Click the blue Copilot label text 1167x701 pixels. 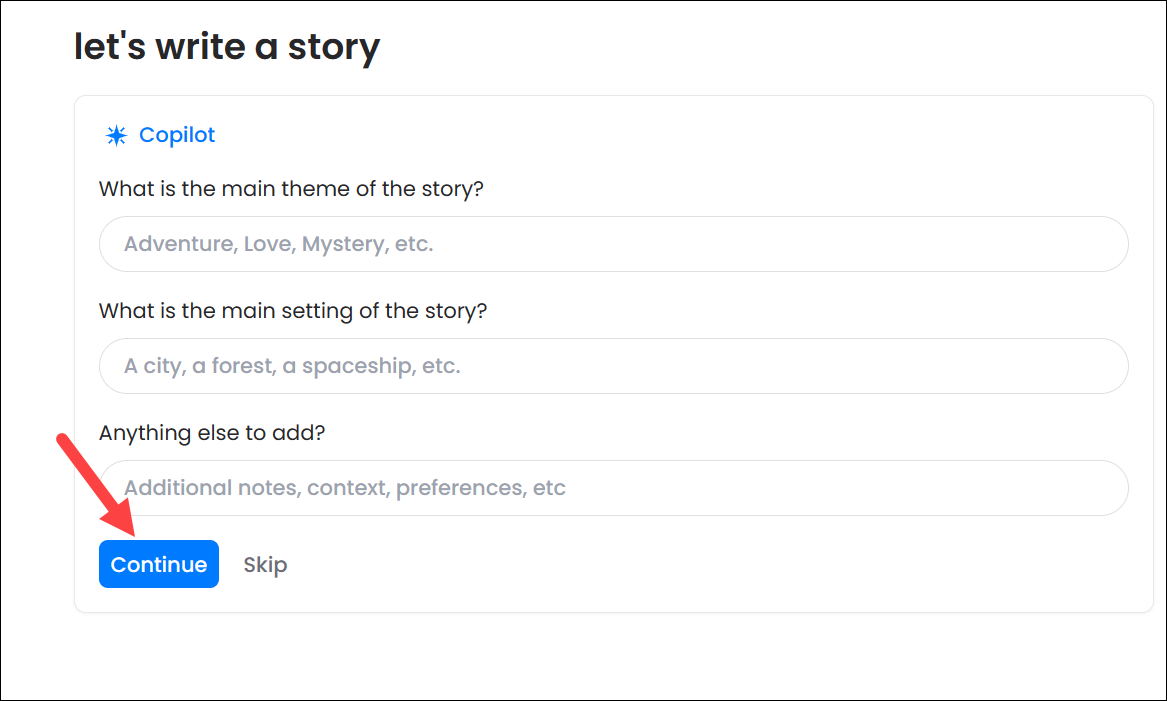tap(177, 135)
